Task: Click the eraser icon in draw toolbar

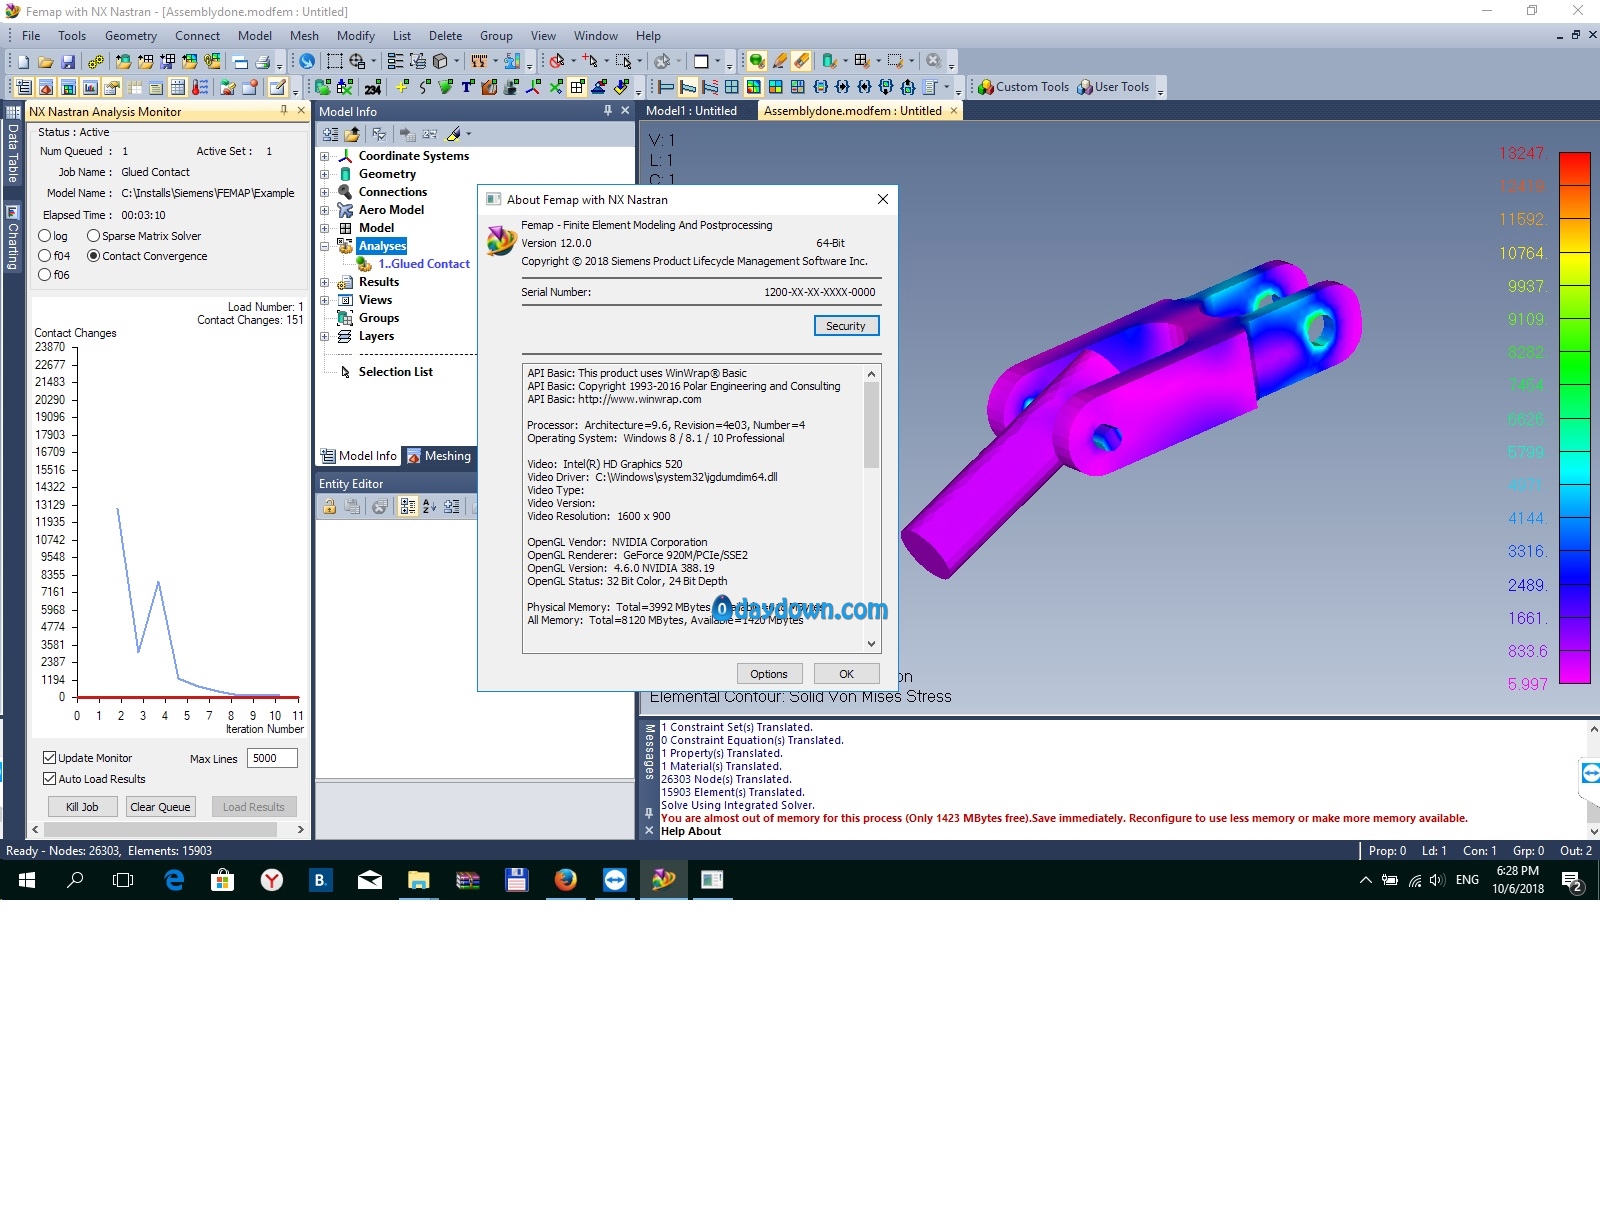Action: pos(801,62)
